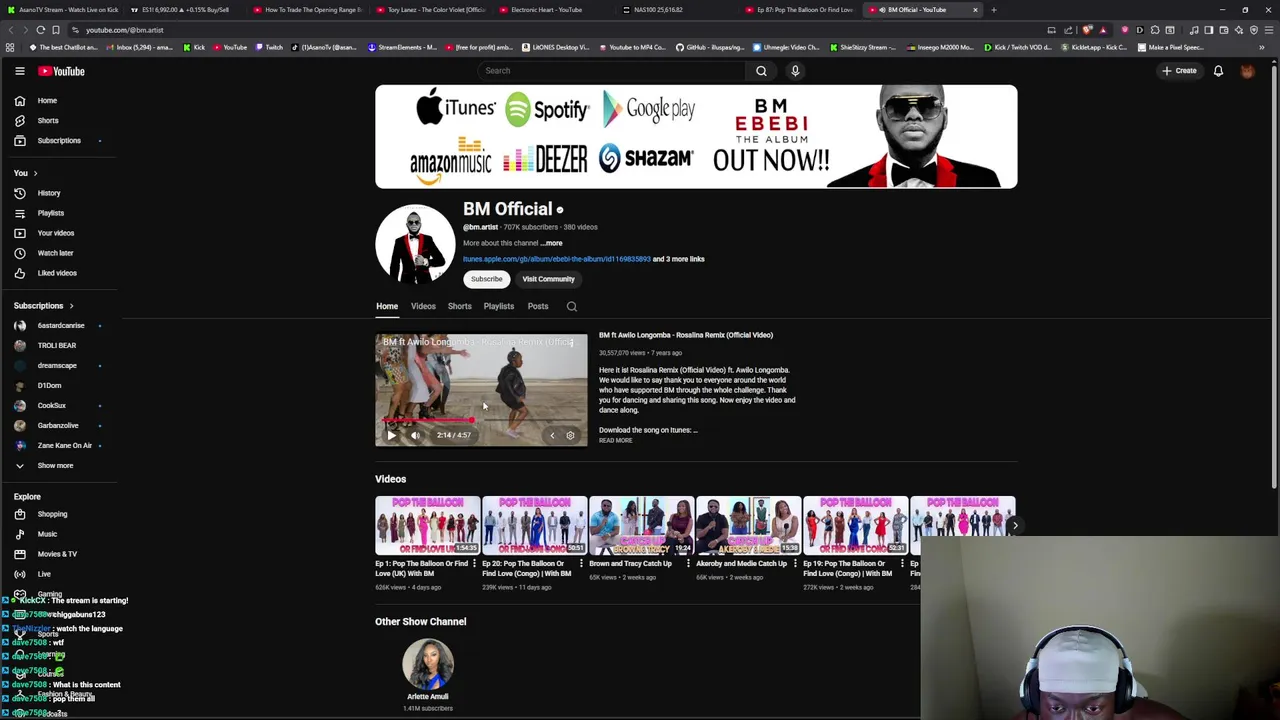
Task: Open Garbanzolive subscription channel
Action: [58, 425]
